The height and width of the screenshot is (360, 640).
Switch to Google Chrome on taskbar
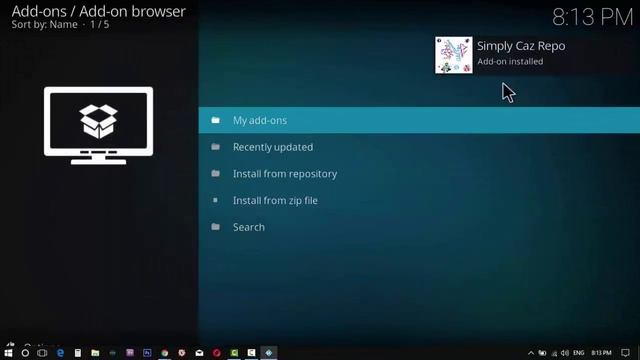[x=164, y=353]
